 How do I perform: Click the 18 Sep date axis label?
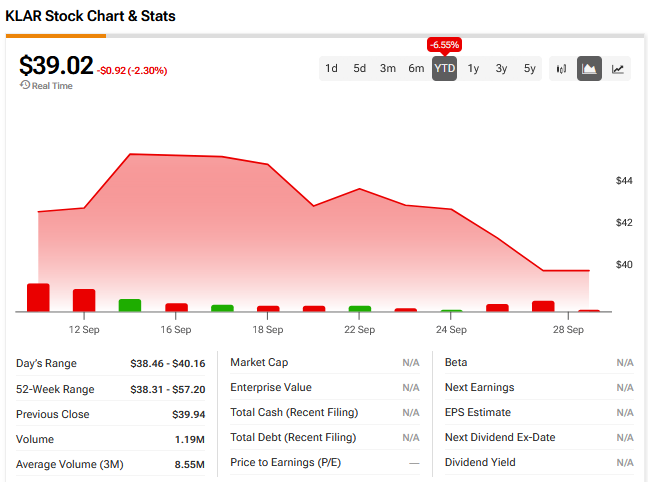coord(268,330)
